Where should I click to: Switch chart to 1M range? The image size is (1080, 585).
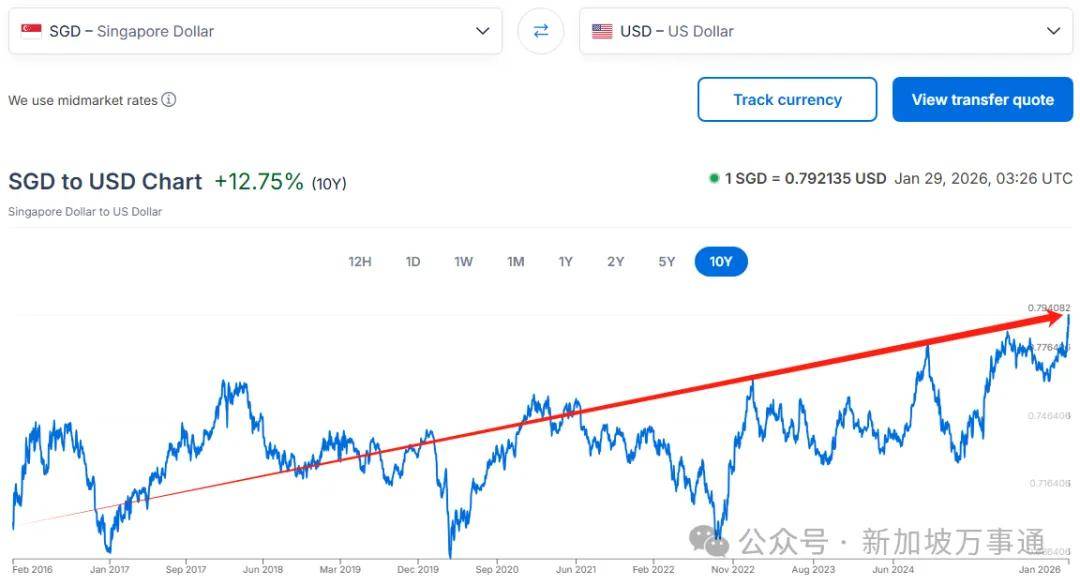point(515,262)
